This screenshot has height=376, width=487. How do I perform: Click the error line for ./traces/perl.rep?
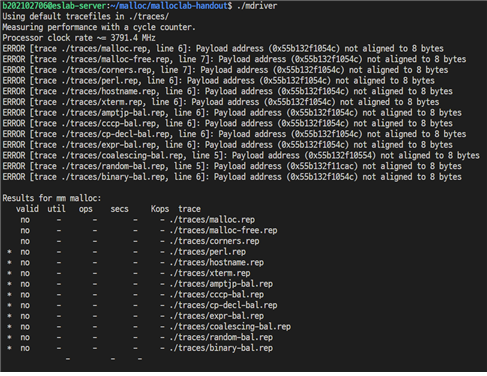pyautogui.click(x=219, y=80)
